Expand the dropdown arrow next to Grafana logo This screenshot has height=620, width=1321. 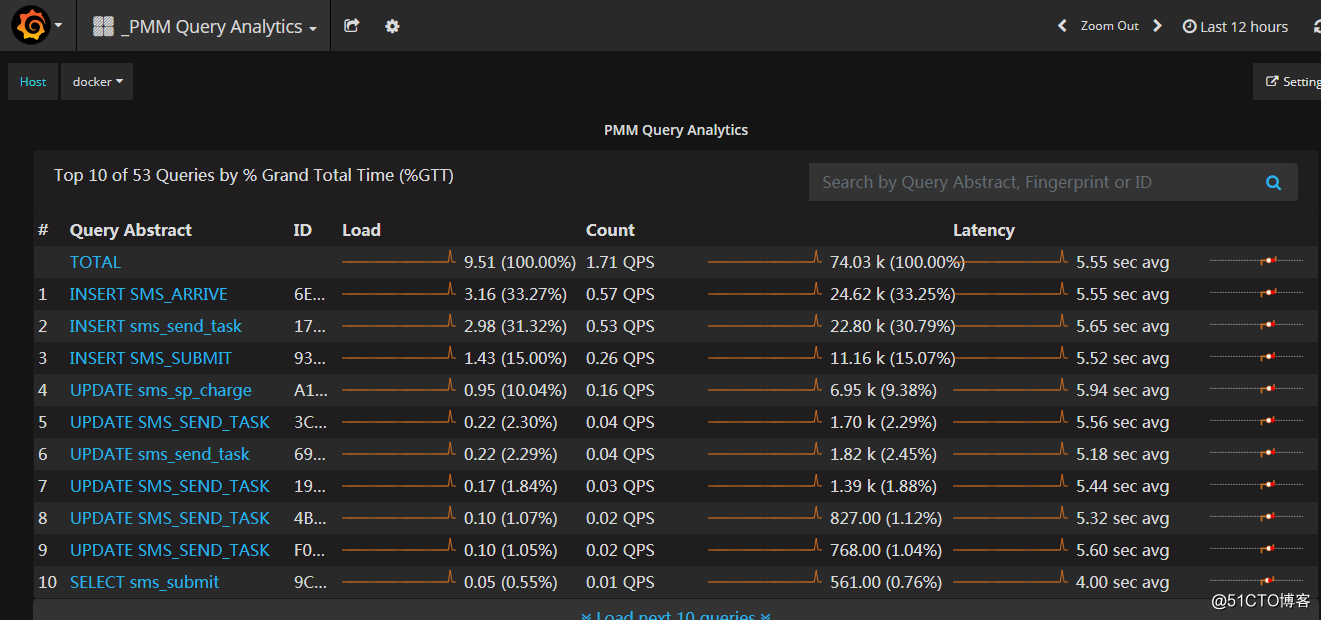coord(58,26)
